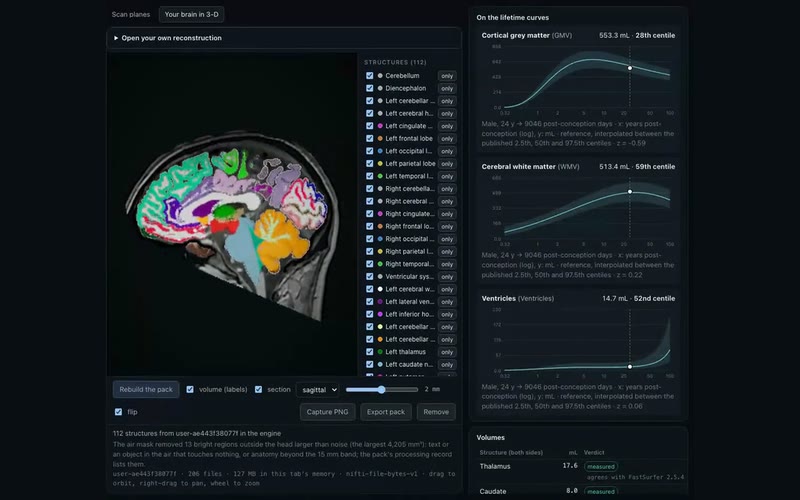Uncheck the Left caudate structure checkbox
This screenshot has height=500, width=800.
pyautogui.click(x=369, y=364)
